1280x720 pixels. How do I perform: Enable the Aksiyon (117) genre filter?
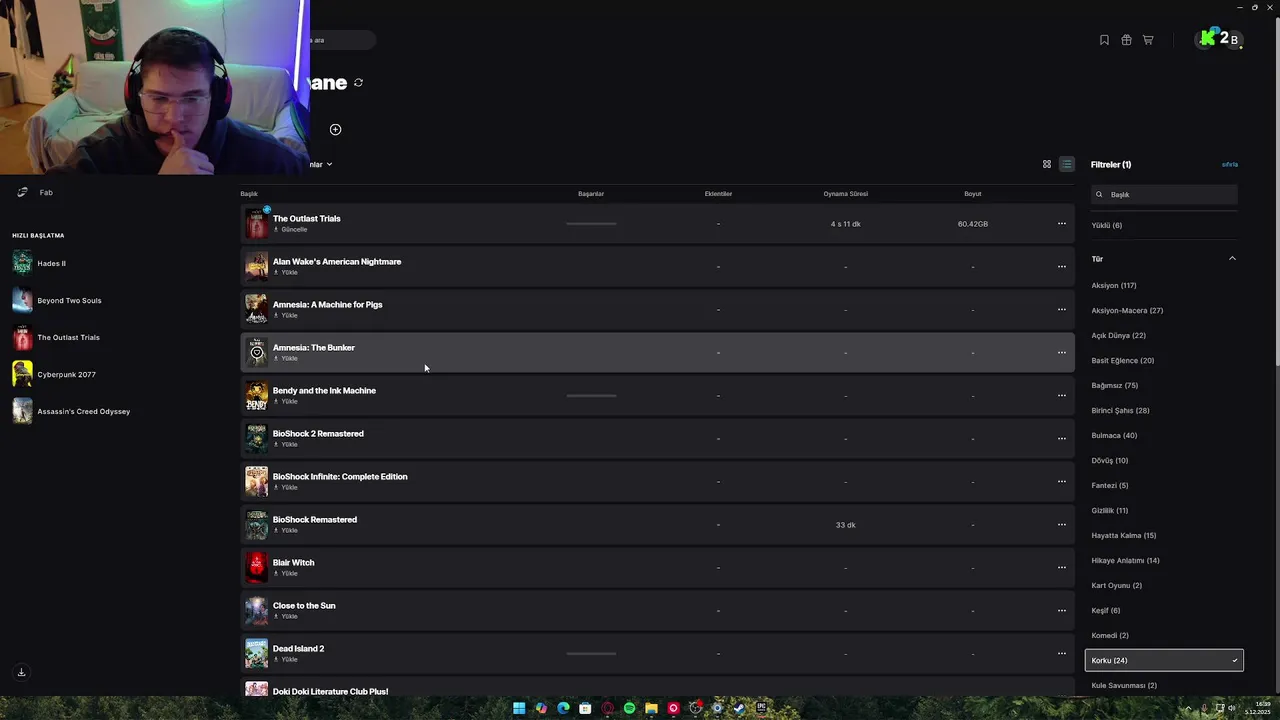1114,285
